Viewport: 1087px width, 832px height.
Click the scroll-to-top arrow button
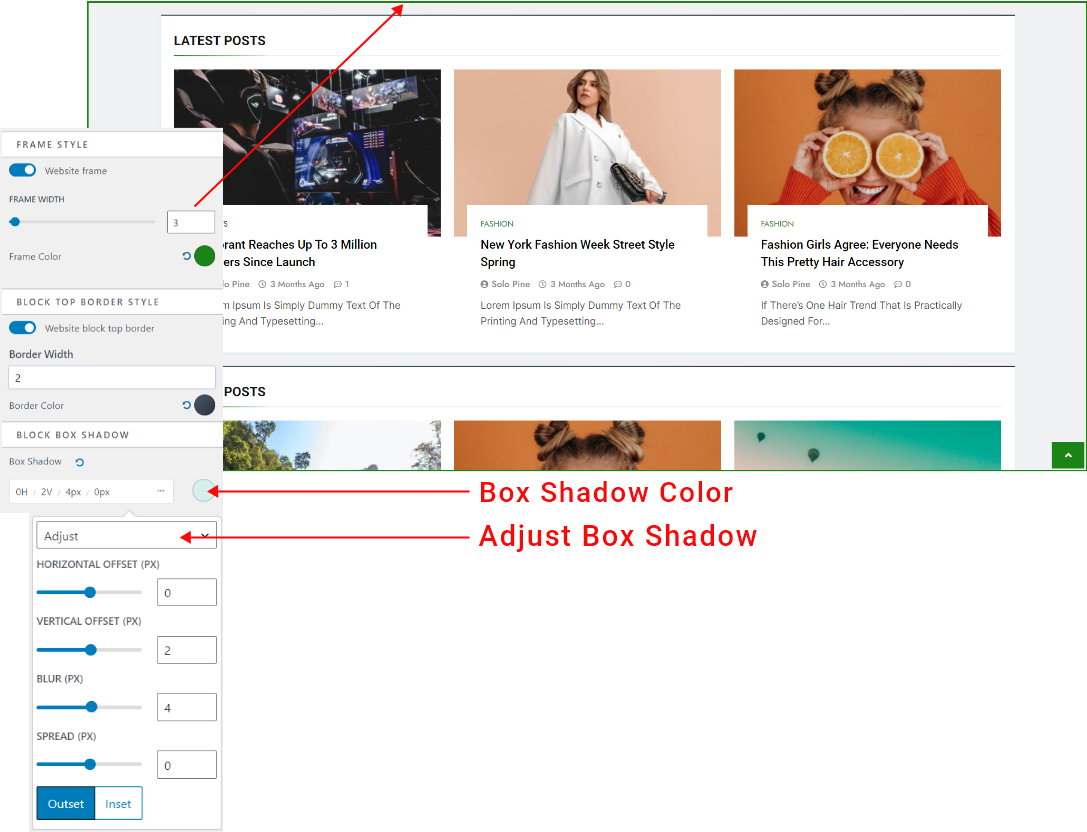pos(1067,455)
